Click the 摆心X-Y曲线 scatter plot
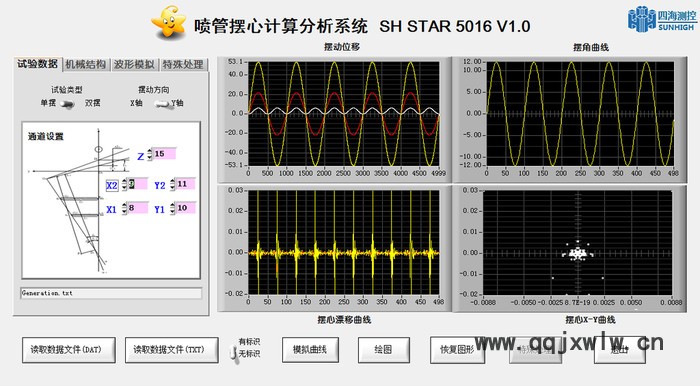This screenshot has height=386, width=700. 578,243
